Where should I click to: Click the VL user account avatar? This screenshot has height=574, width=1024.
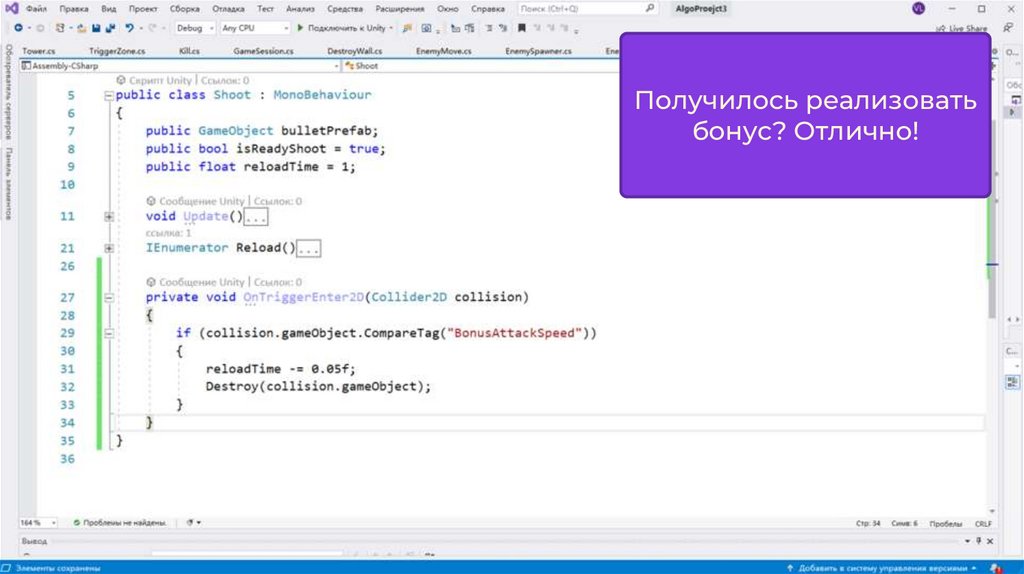918,8
